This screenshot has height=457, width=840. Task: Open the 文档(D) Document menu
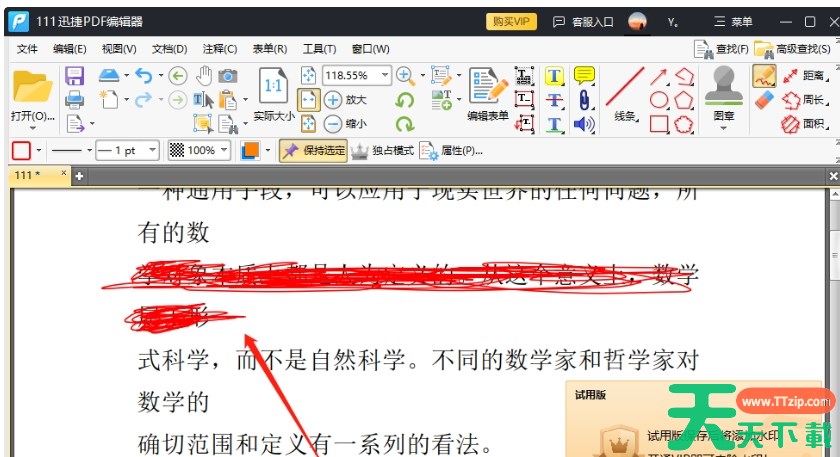(169, 49)
